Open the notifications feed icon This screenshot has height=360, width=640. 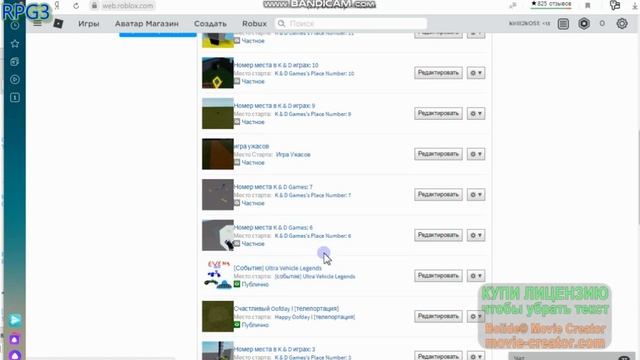click(563, 24)
